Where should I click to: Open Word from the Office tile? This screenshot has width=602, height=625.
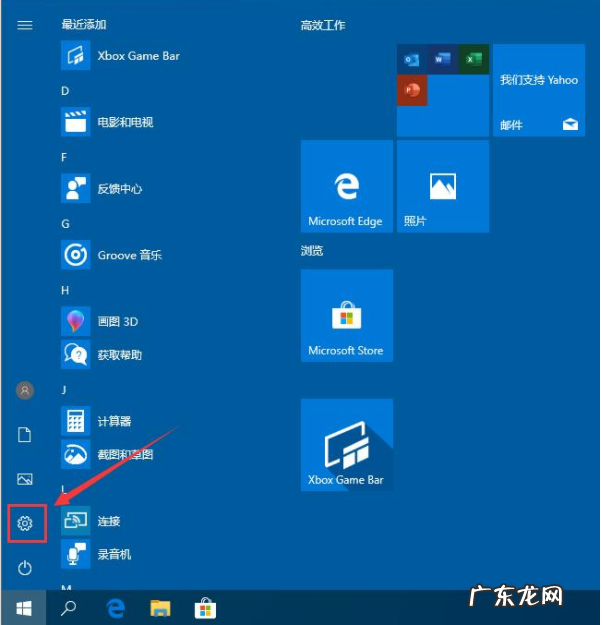(443, 59)
